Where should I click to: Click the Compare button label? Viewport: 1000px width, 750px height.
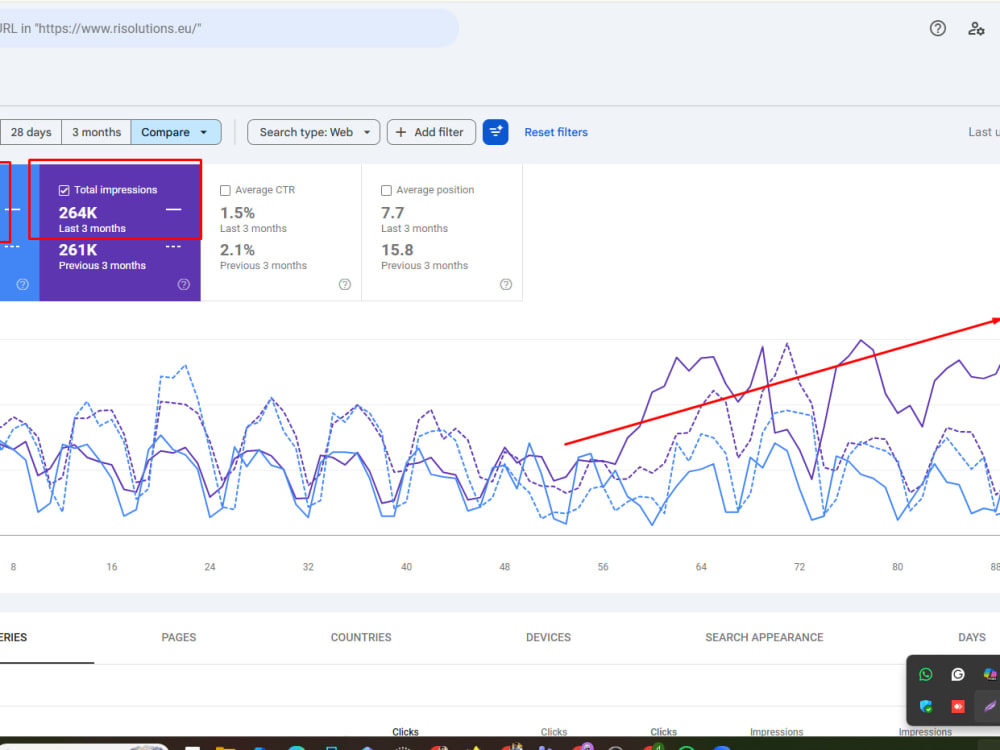tap(165, 132)
